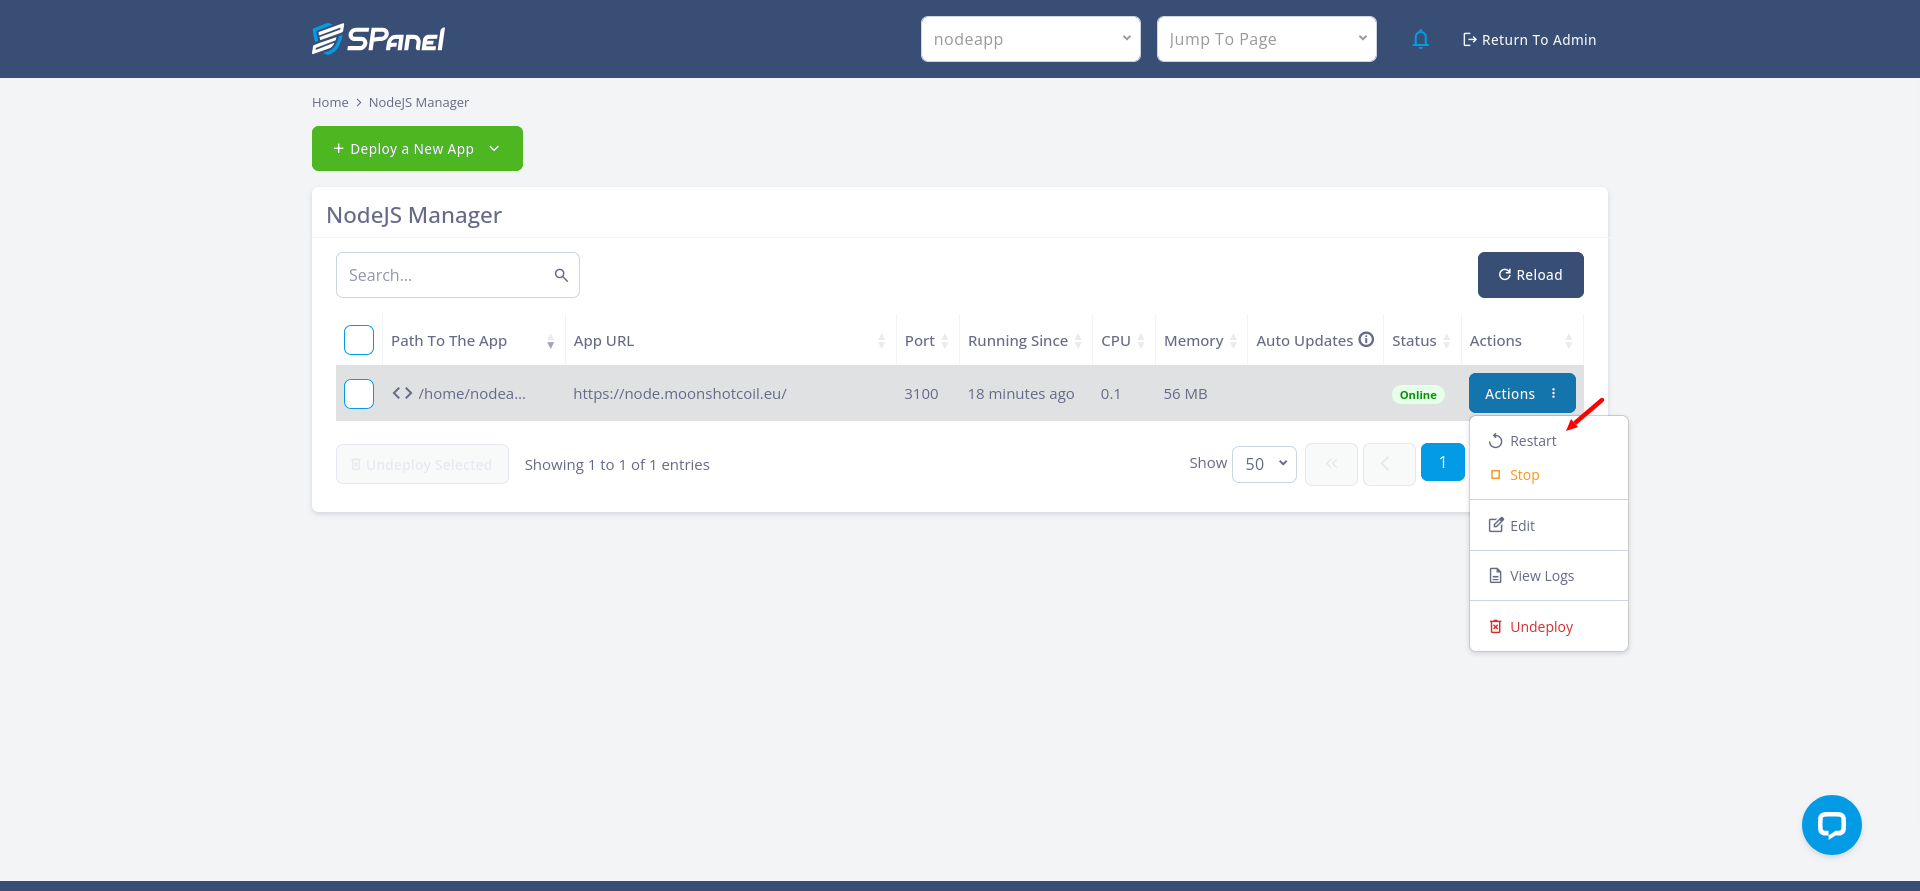Click the Online status badge
The width and height of the screenshot is (1920, 891).
[1418, 395]
